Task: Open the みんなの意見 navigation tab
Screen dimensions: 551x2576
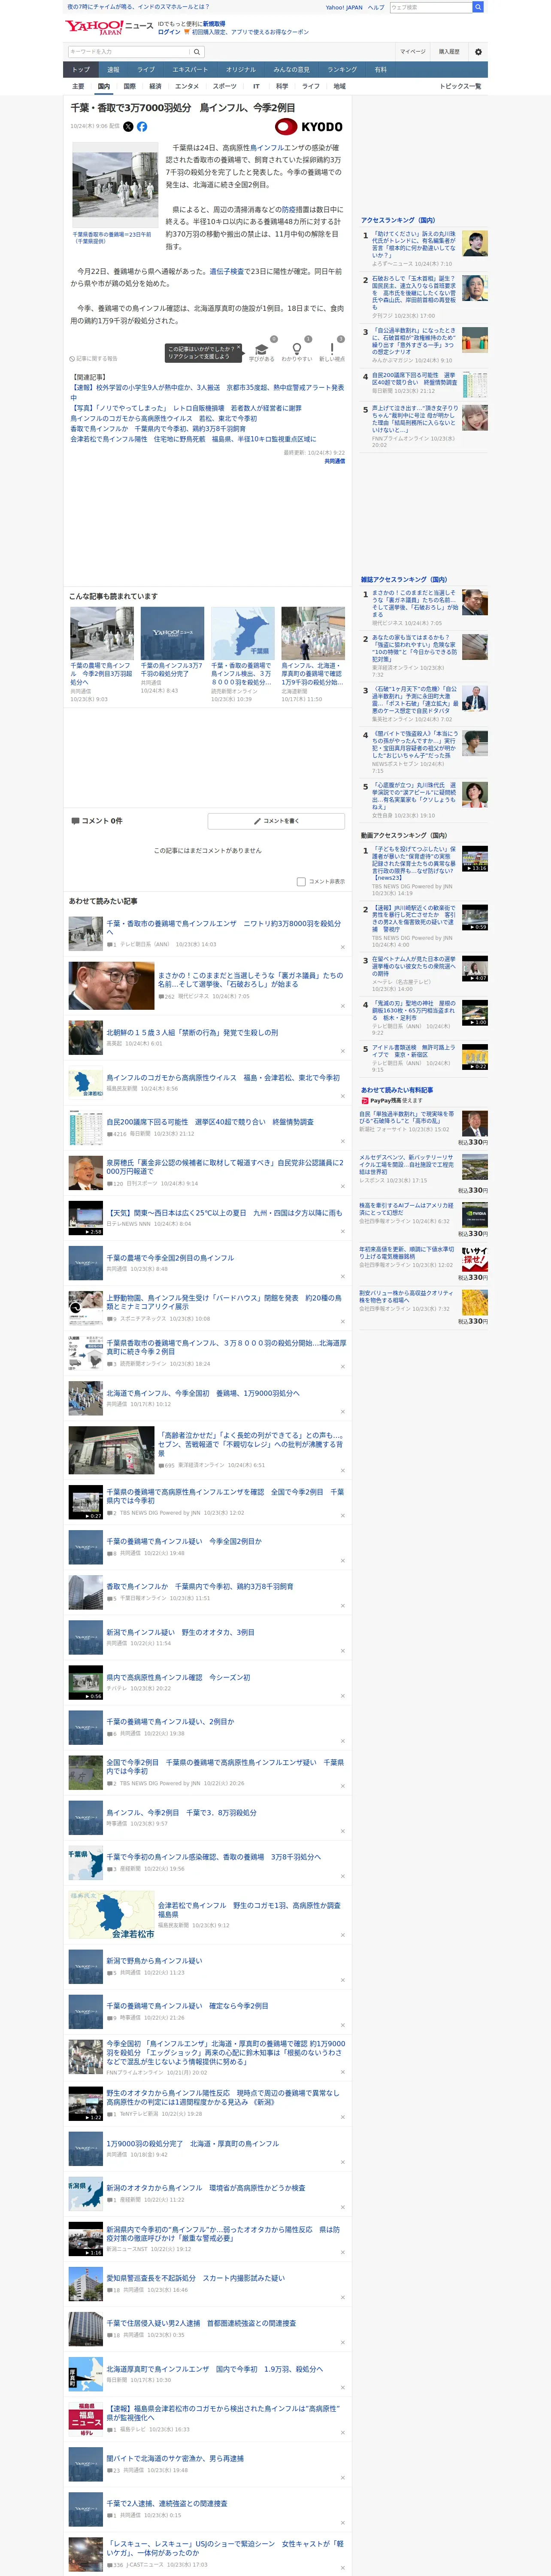Action: click(x=291, y=70)
